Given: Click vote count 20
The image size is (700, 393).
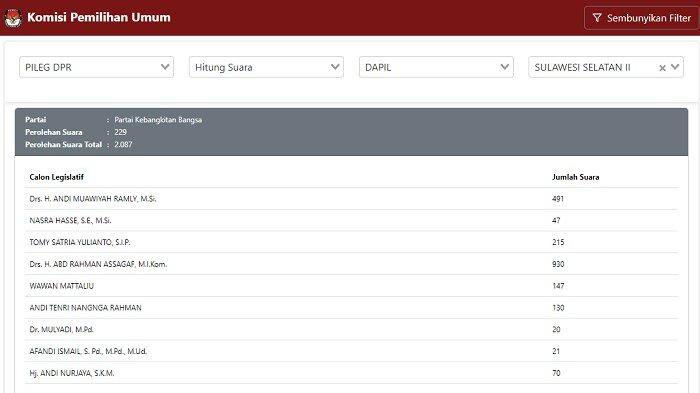Looking at the screenshot, I should tap(556, 329).
